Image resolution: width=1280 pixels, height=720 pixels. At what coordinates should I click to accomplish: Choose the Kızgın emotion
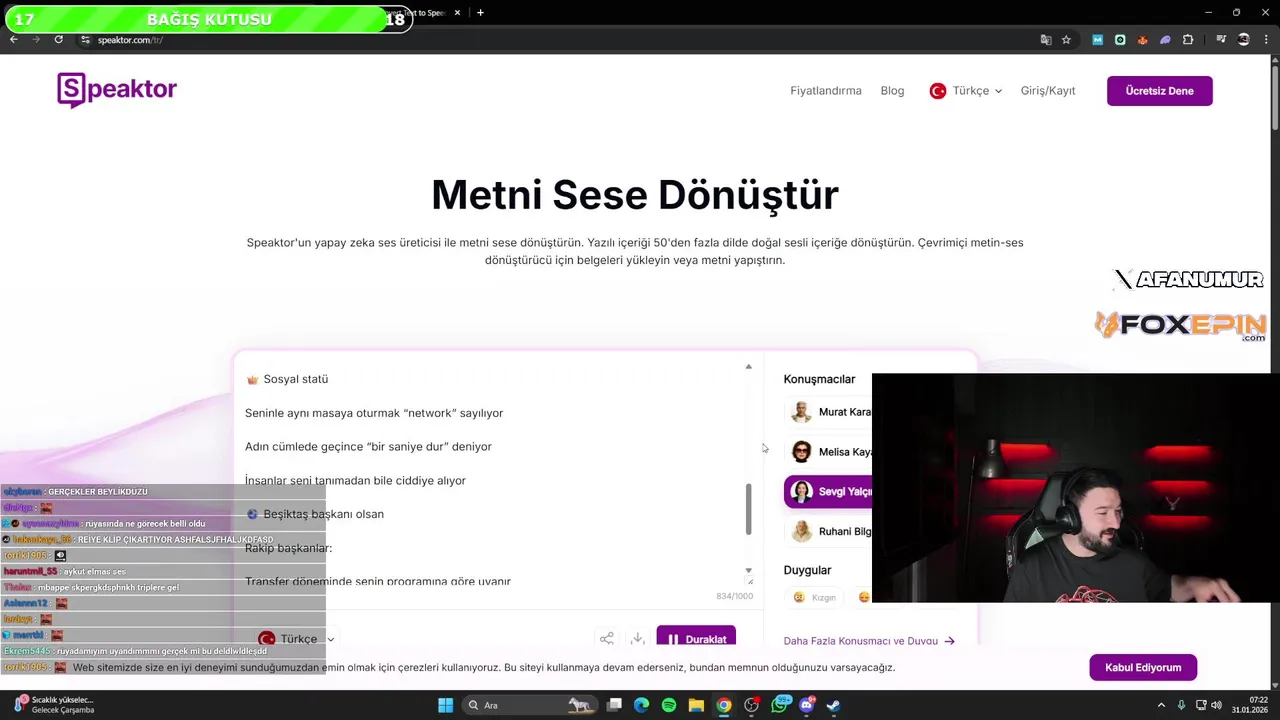pos(815,597)
